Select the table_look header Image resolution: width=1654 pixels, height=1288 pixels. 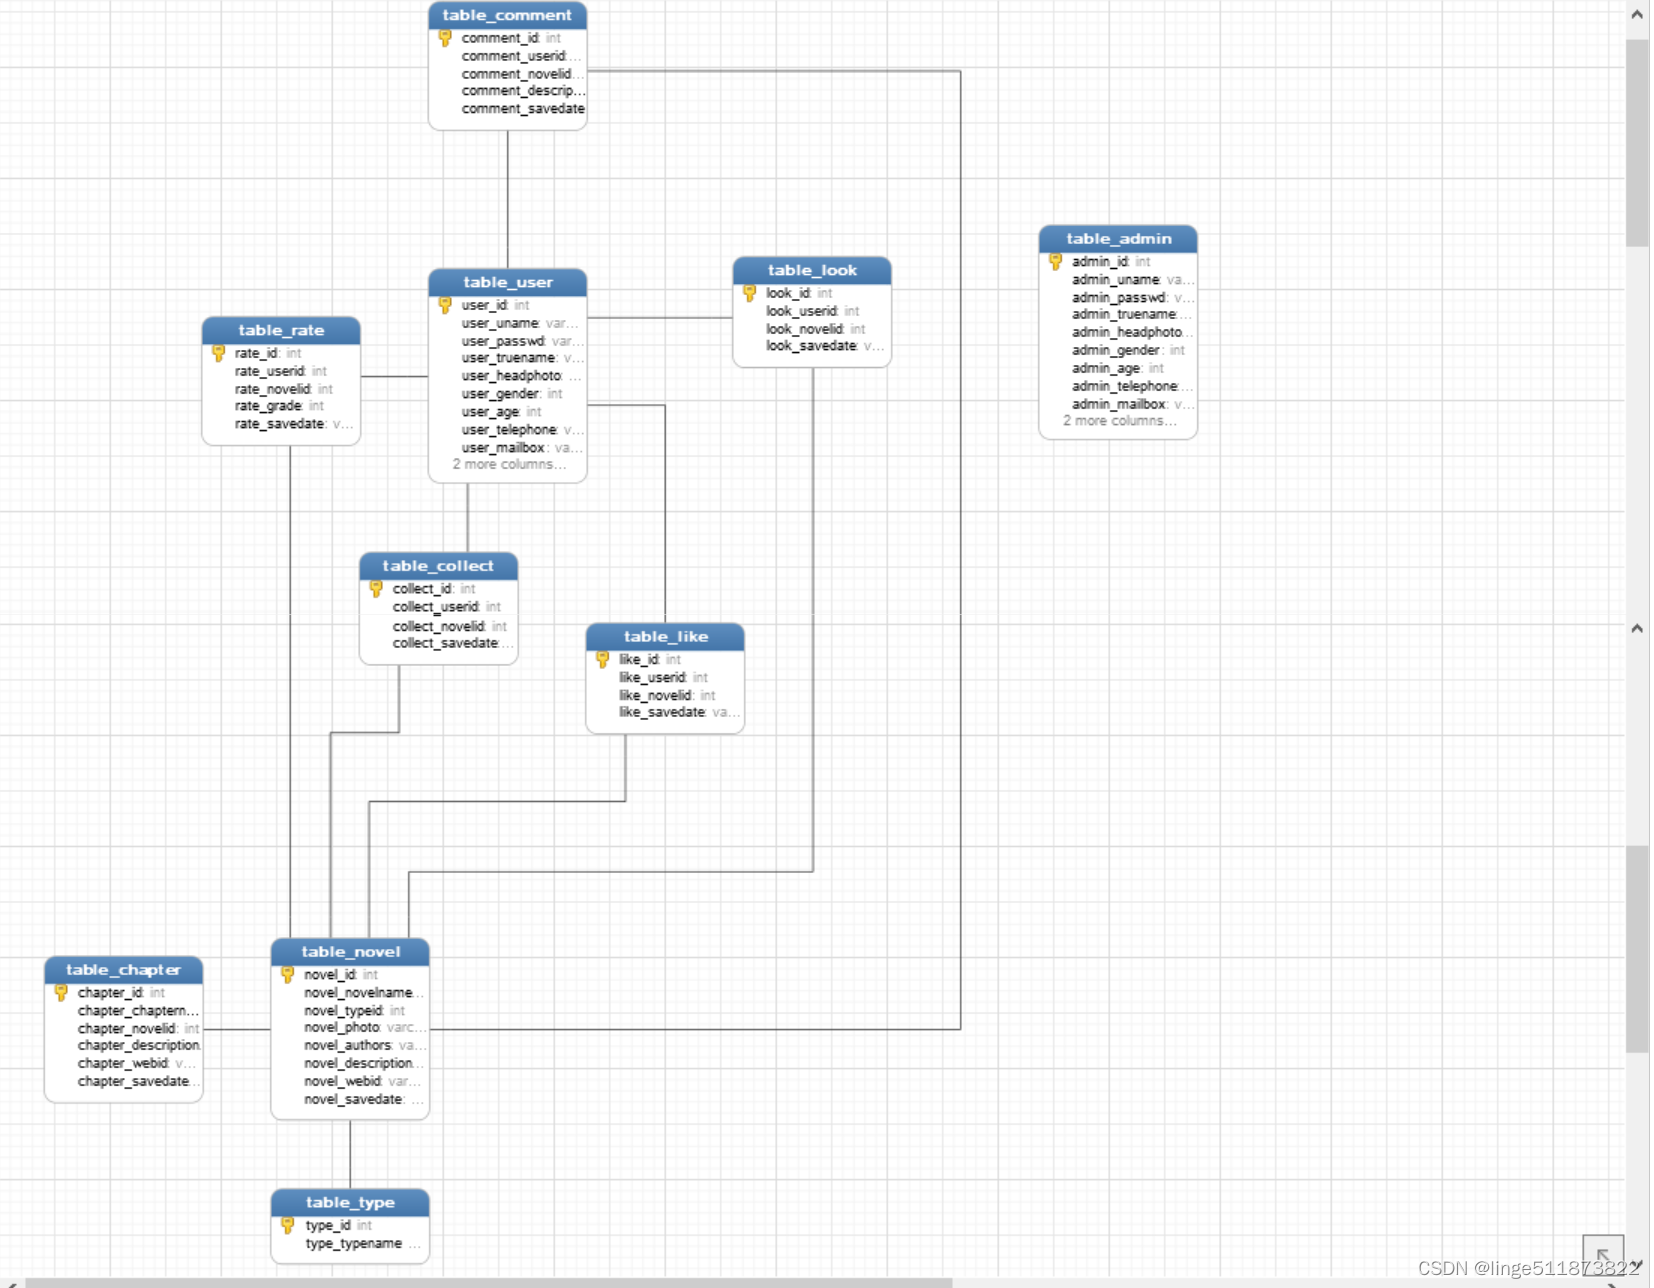(x=812, y=270)
